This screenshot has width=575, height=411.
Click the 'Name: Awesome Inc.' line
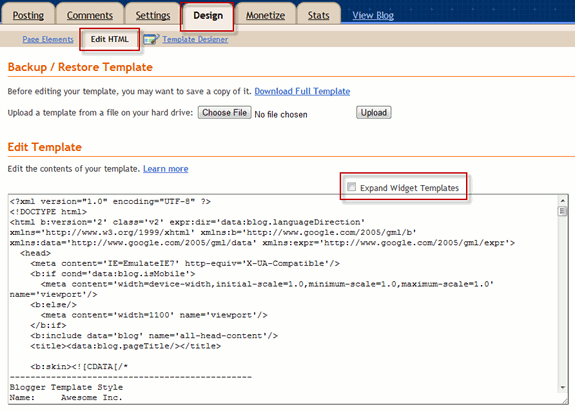pos(66,397)
